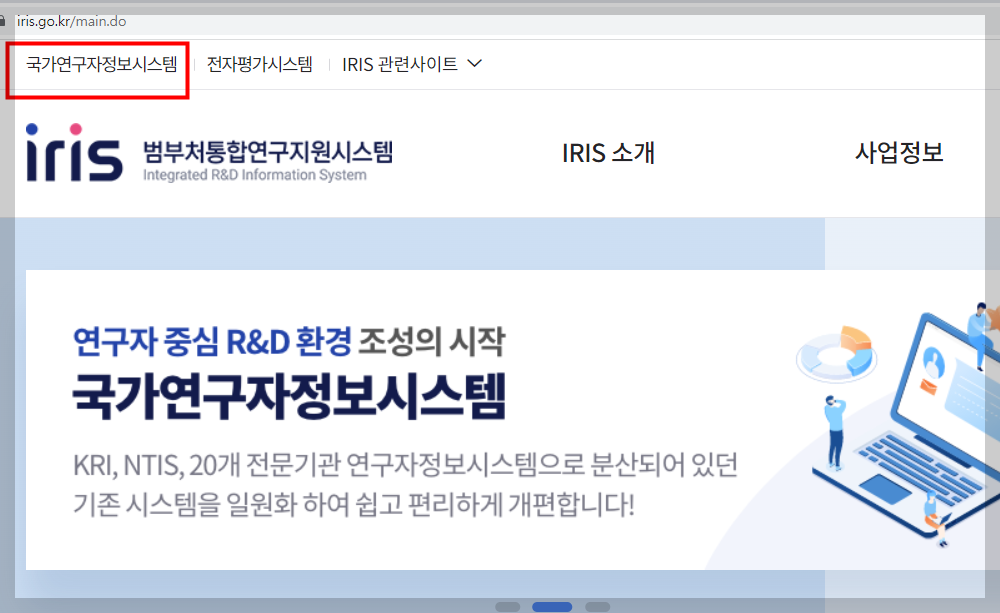This screenshot has width=1000, height=613.
Task: Click the iris logo
Action: [x=74, y=152]
